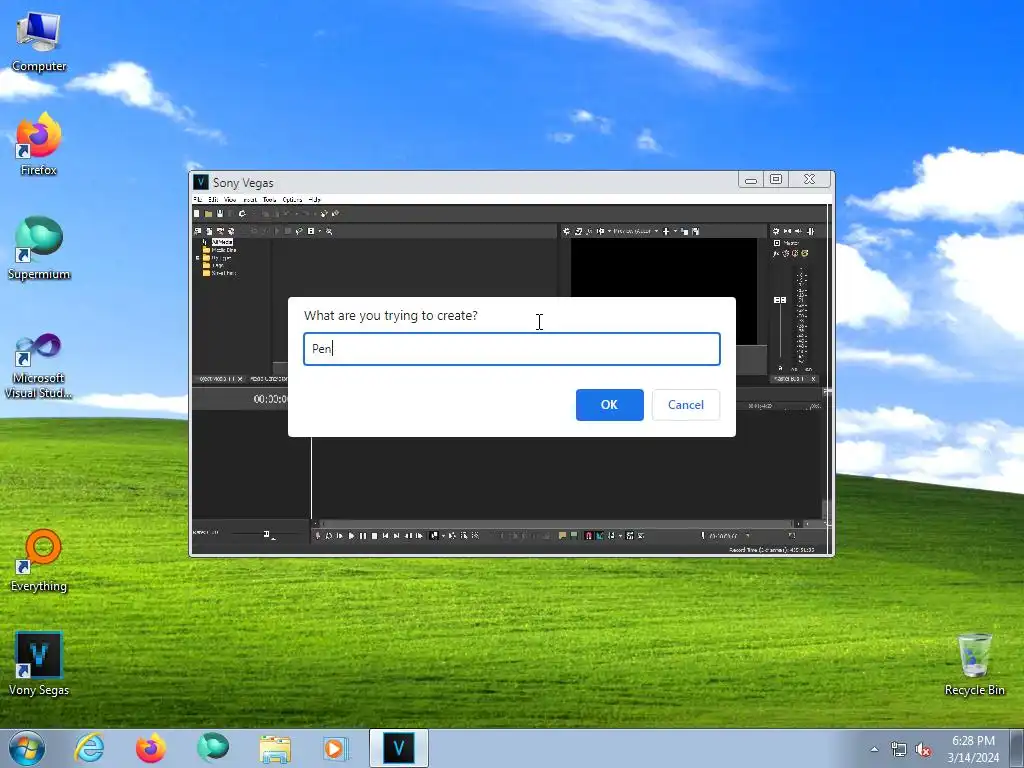Open the Help menu in Sony Vegas
The image size is (1024, 768).
(x=314, y=199)
